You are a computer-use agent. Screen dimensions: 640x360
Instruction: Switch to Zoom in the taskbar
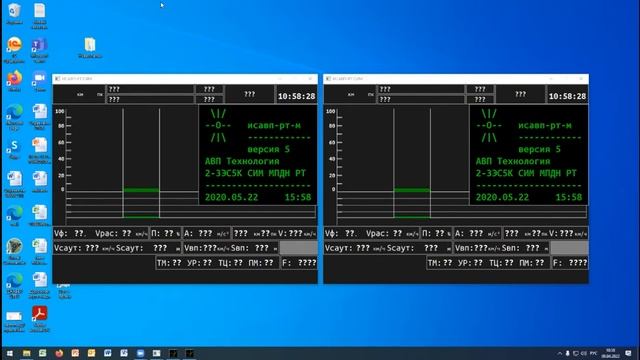click(x=140, y=353)
